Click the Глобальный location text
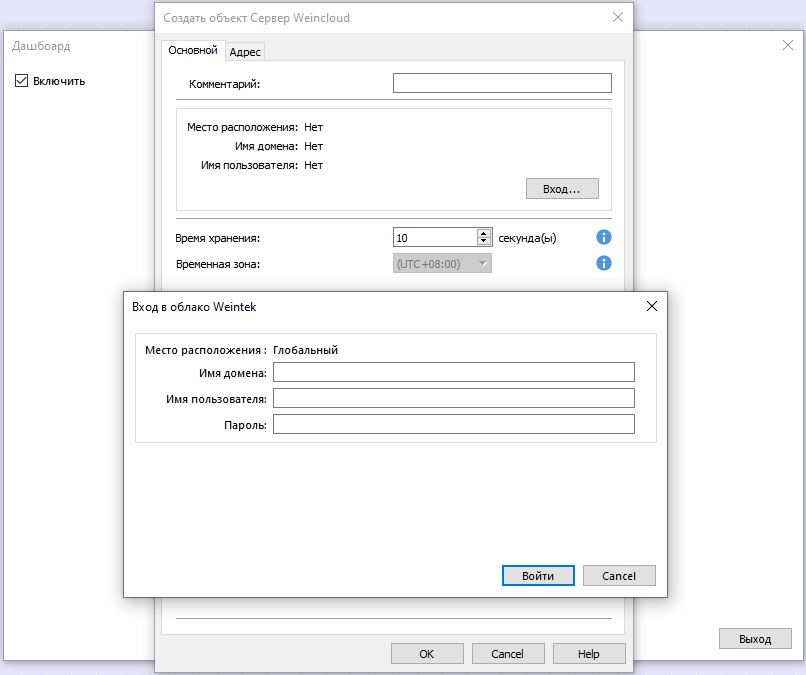 click(305, 350)
